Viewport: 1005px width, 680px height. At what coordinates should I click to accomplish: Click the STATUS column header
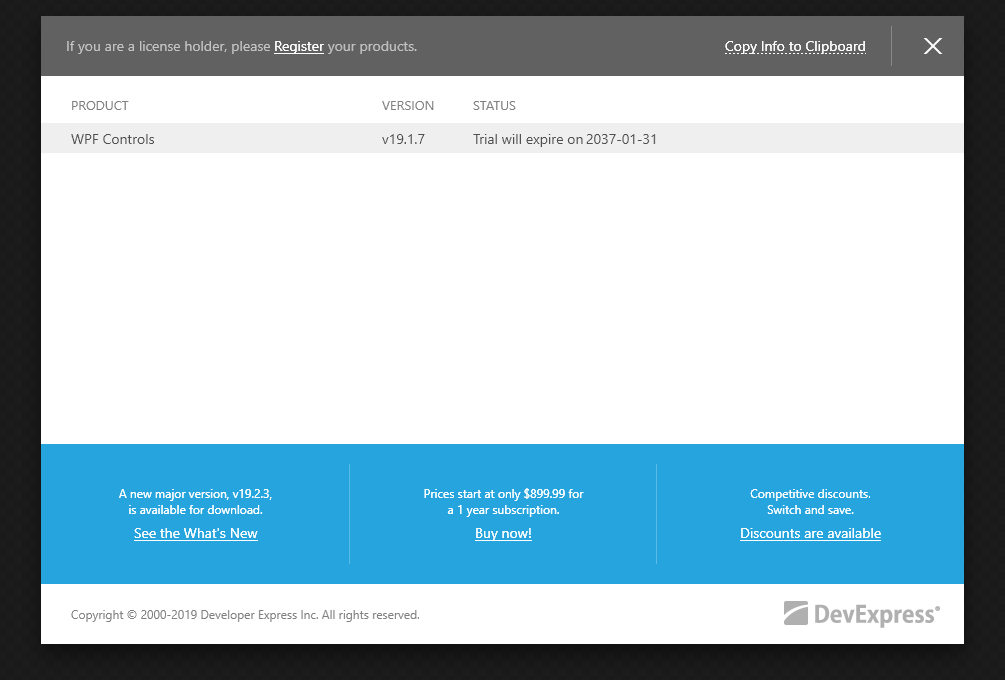pyautogui.click(x=494, y=105)
